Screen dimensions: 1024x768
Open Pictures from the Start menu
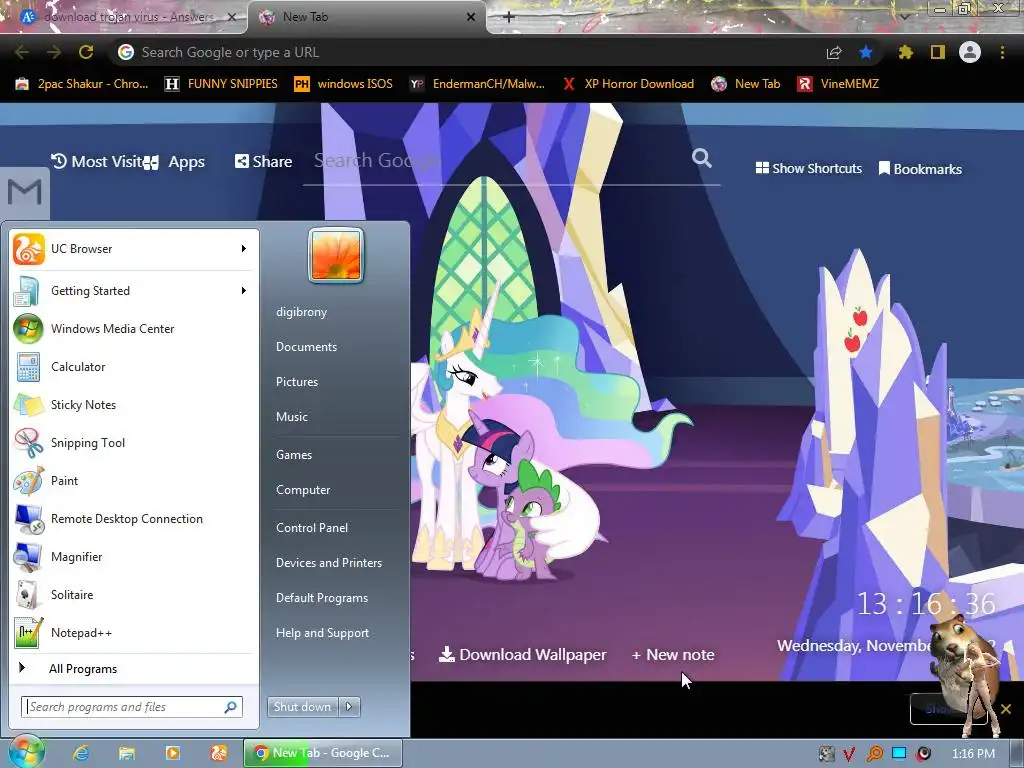pyautogui.click(x=296, y=382)
